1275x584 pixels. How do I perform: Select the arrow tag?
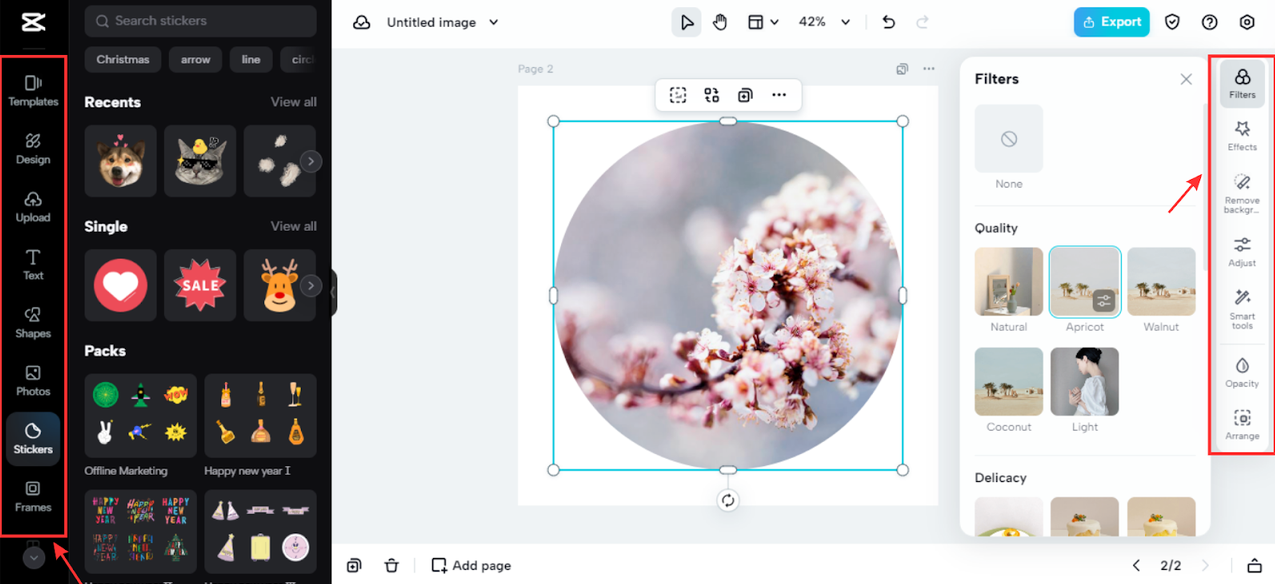tap(195, 59)
